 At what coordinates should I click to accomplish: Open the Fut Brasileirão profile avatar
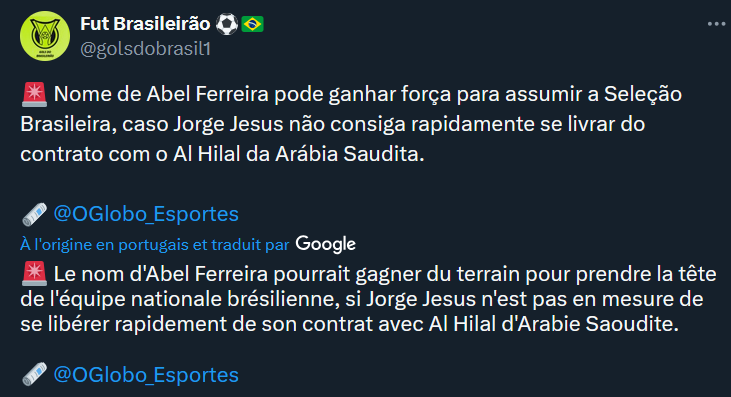[45, 36]
